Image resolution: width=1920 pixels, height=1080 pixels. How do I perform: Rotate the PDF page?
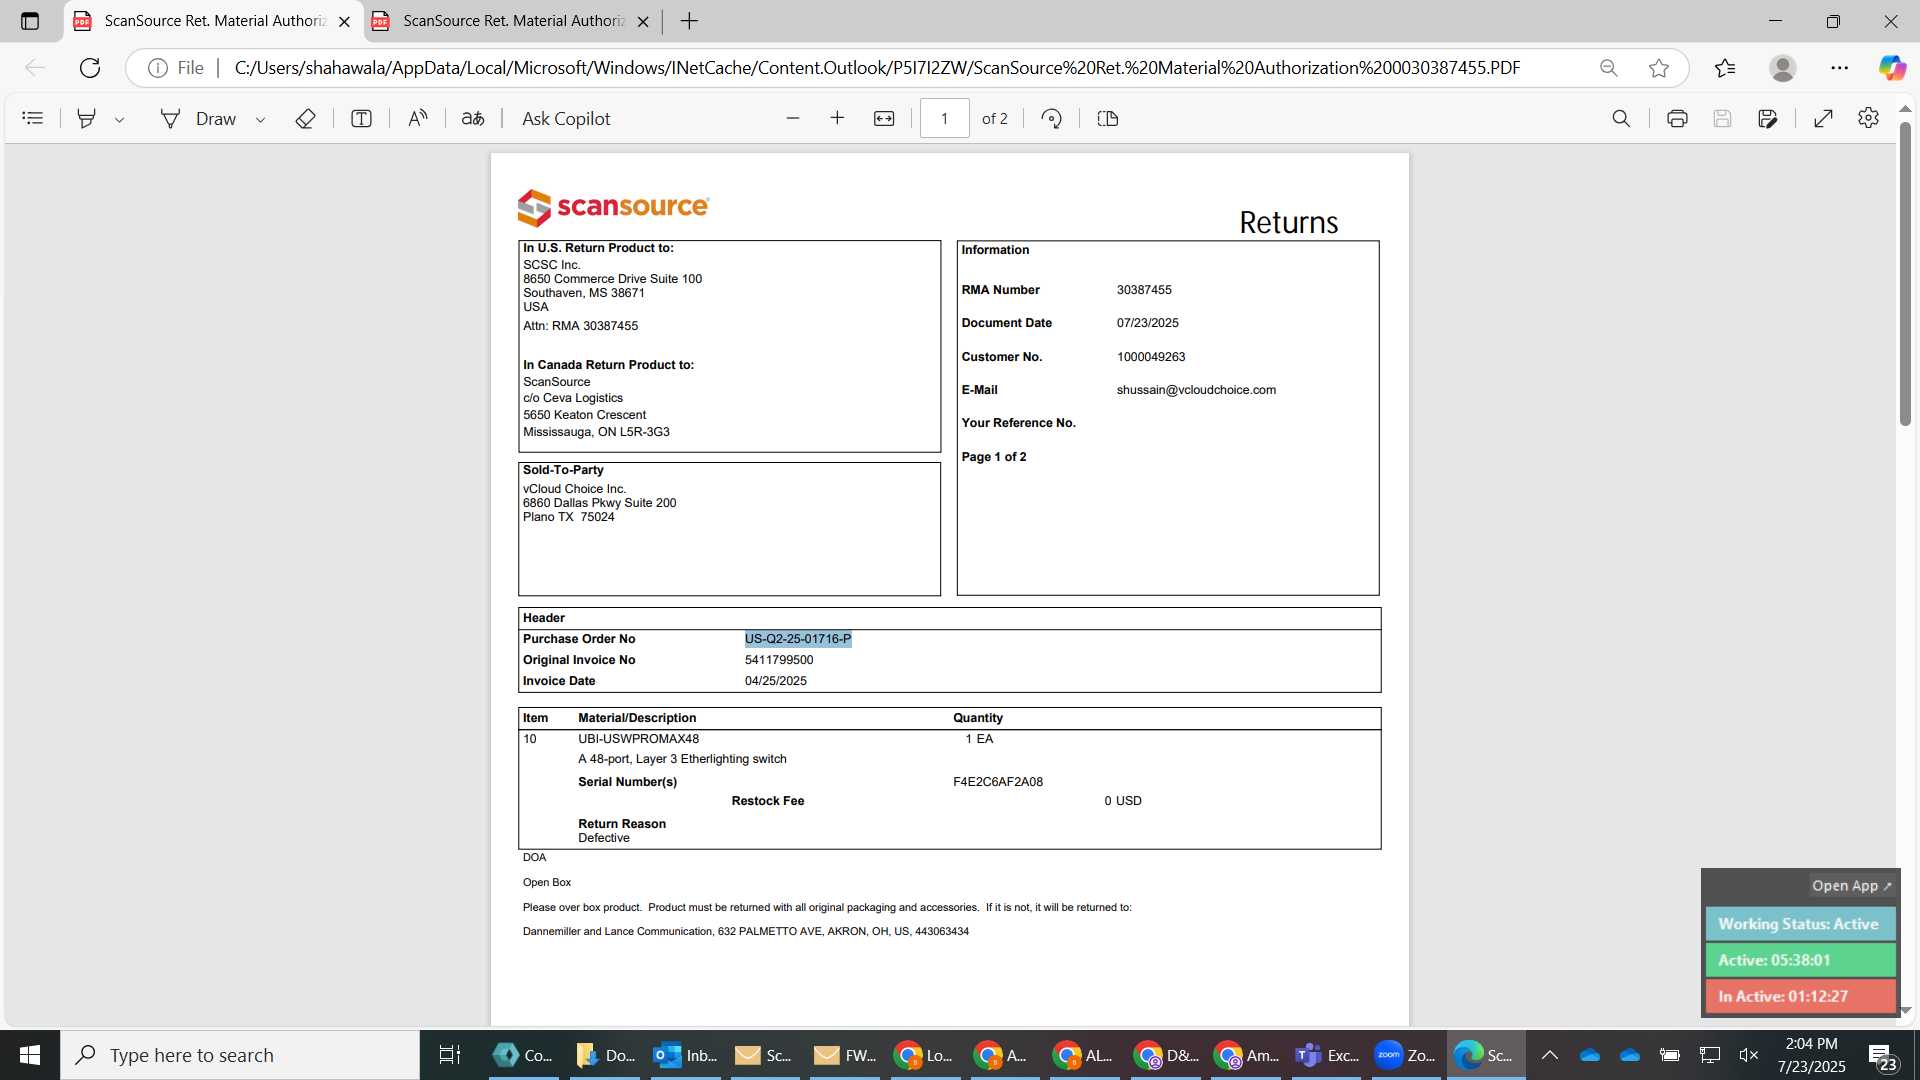(1051, 118)
